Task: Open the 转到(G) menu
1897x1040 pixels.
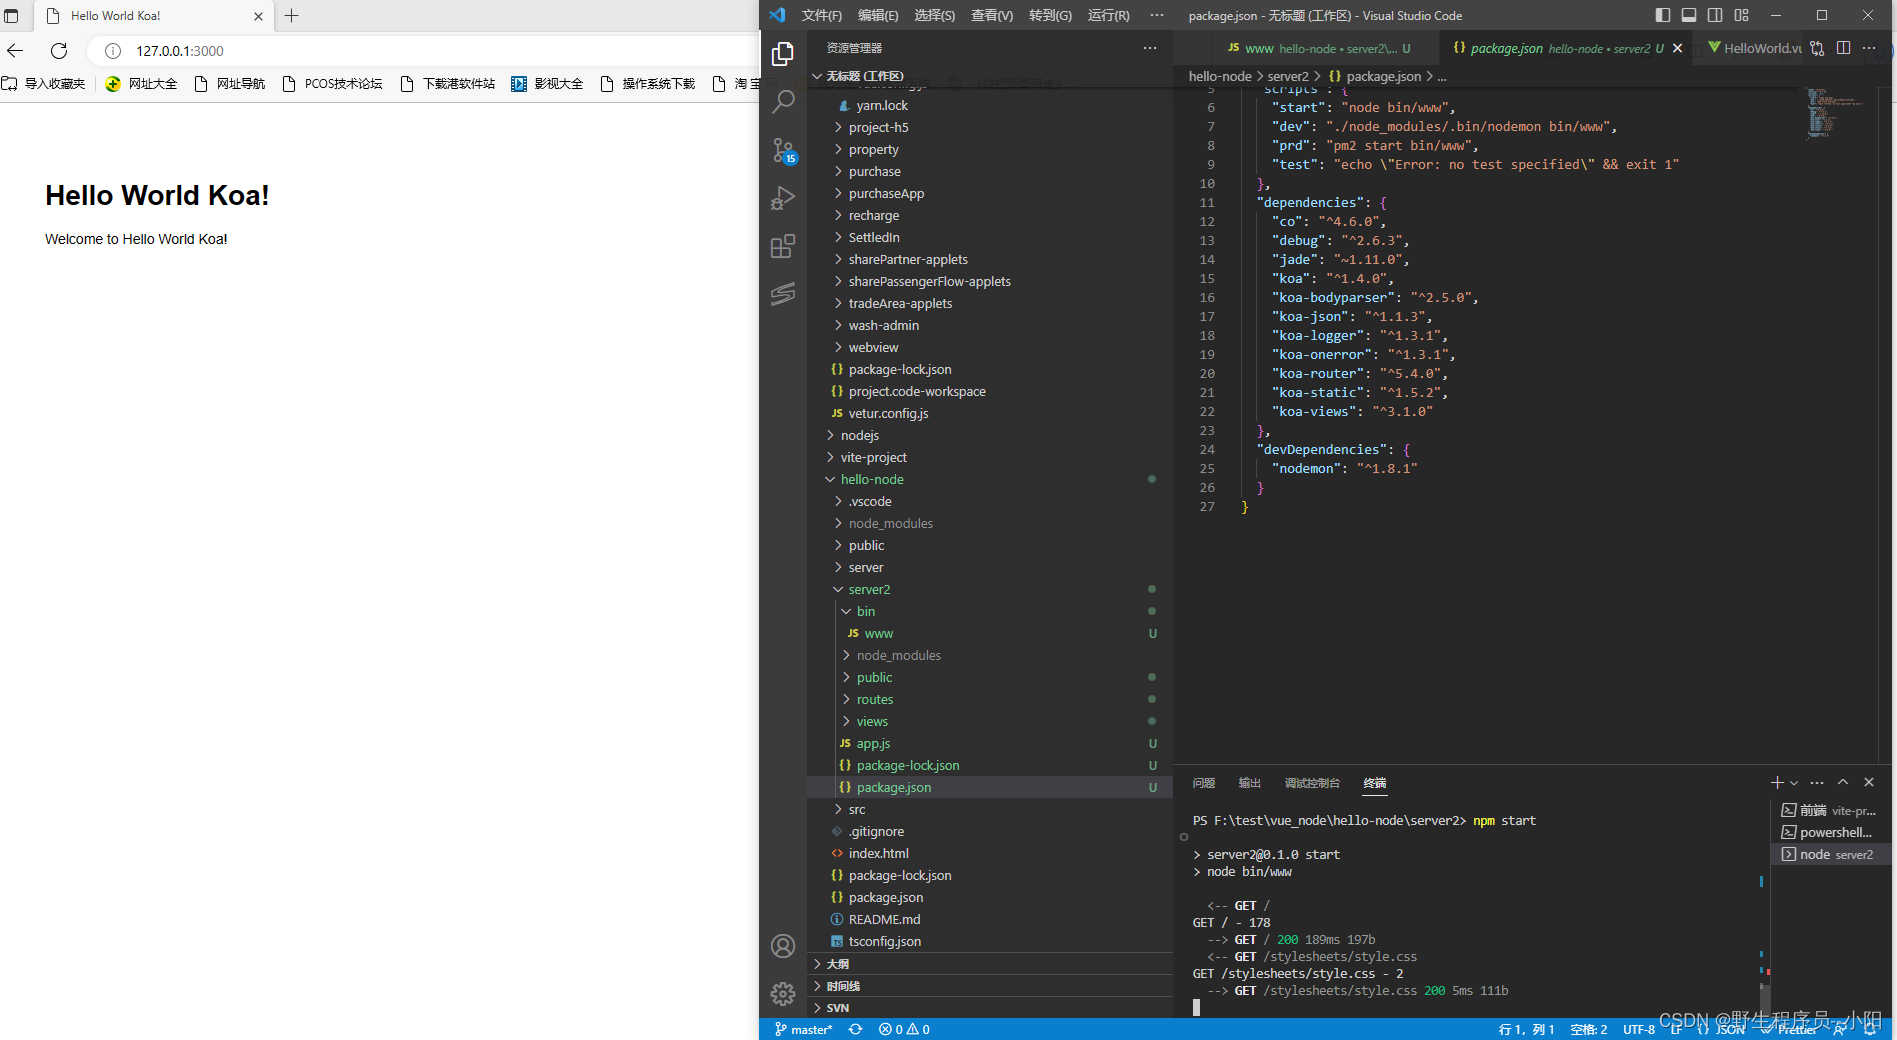Action: 1050,16
